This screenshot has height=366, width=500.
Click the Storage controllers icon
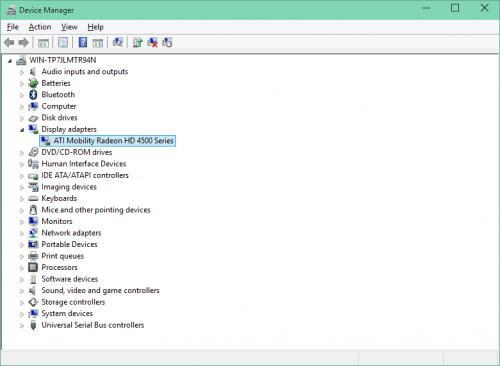click(33, 302)
